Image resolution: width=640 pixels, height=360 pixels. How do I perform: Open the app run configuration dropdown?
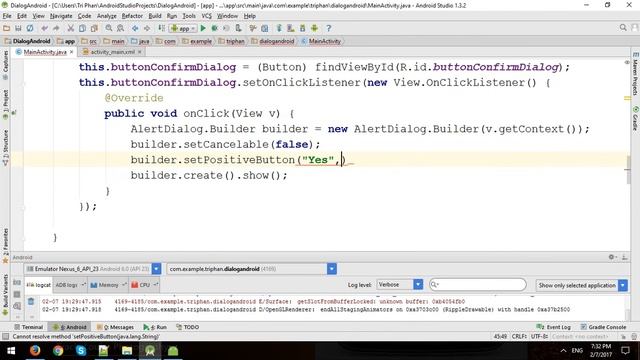point(183,28)
